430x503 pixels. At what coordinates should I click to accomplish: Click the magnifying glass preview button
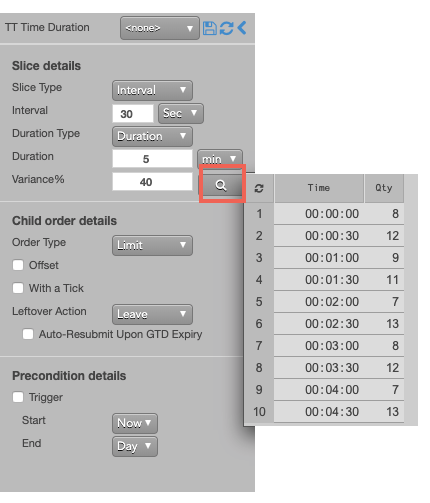point(221,185)
